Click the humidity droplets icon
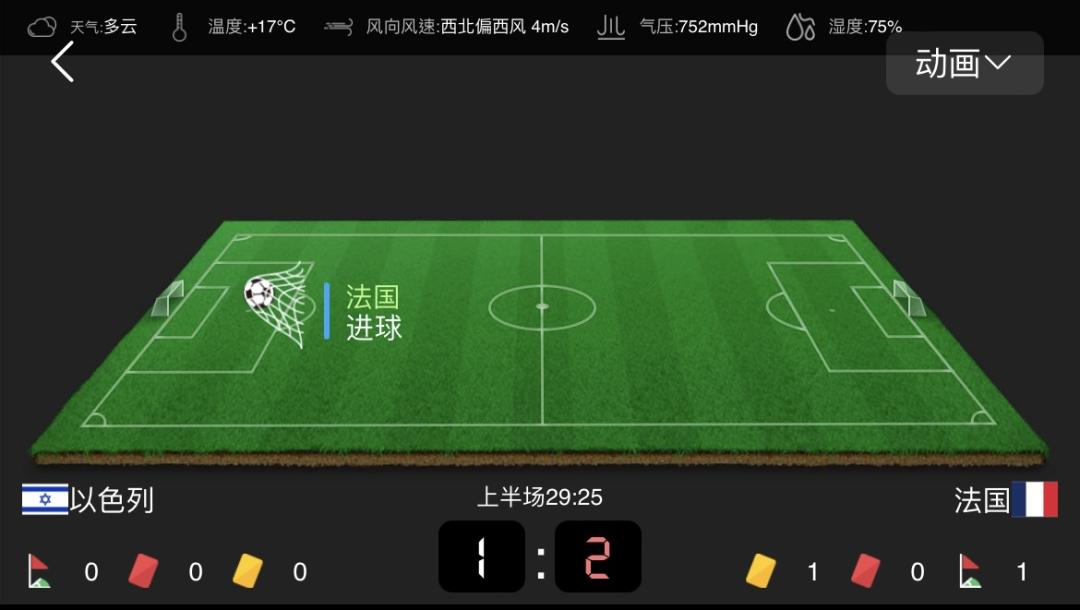The width and height of the screenshot is (1080, 610). [x=800, y=28]
